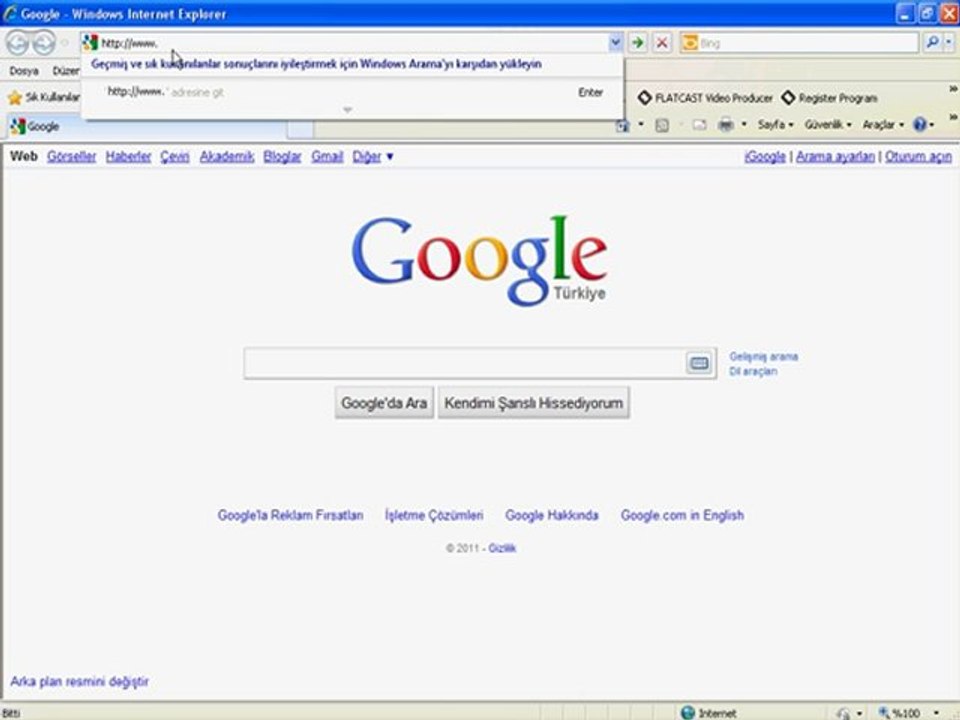Click the browser Forward arrow button

pos(43,43)
